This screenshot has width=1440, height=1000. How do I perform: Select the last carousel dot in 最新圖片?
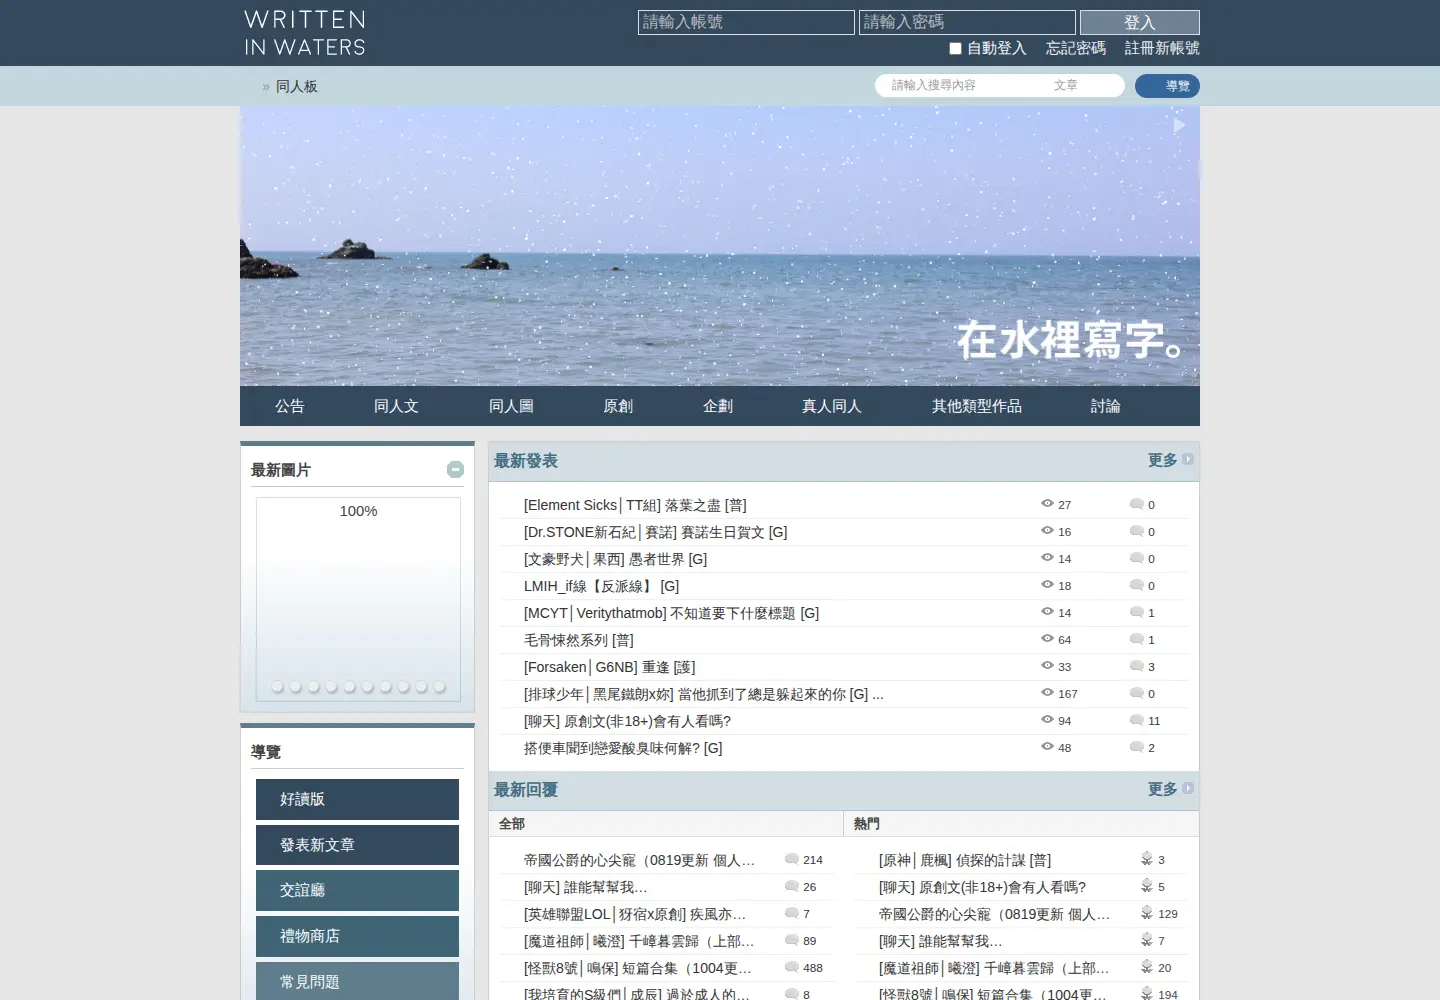440,687
